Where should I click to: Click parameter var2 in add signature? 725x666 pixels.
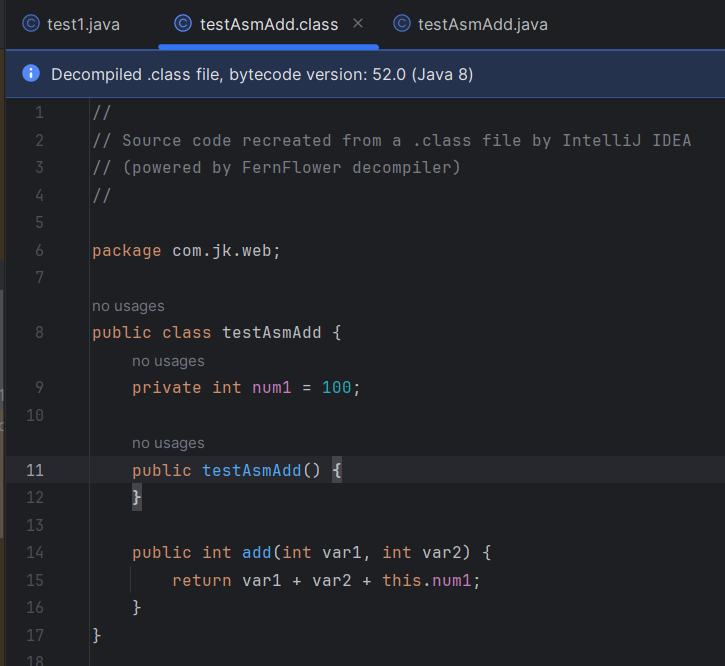441,553
